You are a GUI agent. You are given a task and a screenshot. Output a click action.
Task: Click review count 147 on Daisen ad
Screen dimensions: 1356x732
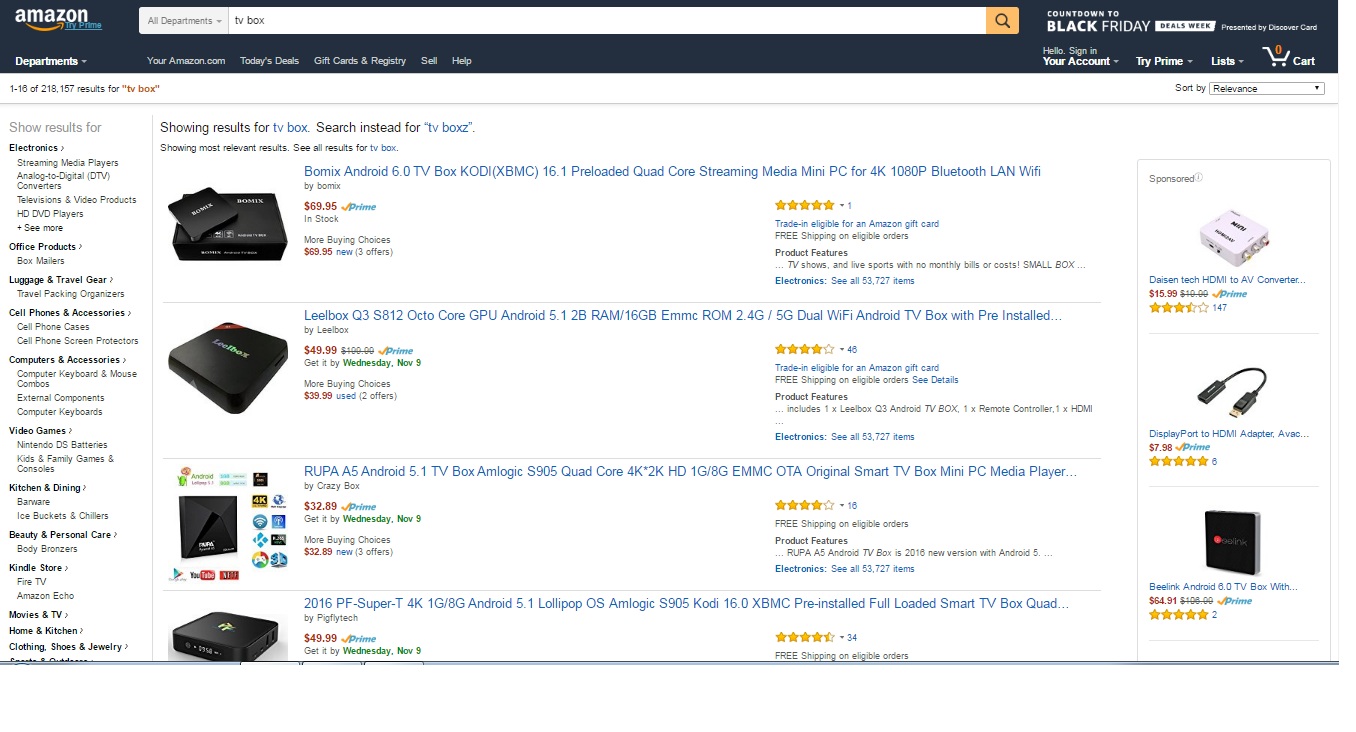pyautogui.click(x=1220, y=308)
